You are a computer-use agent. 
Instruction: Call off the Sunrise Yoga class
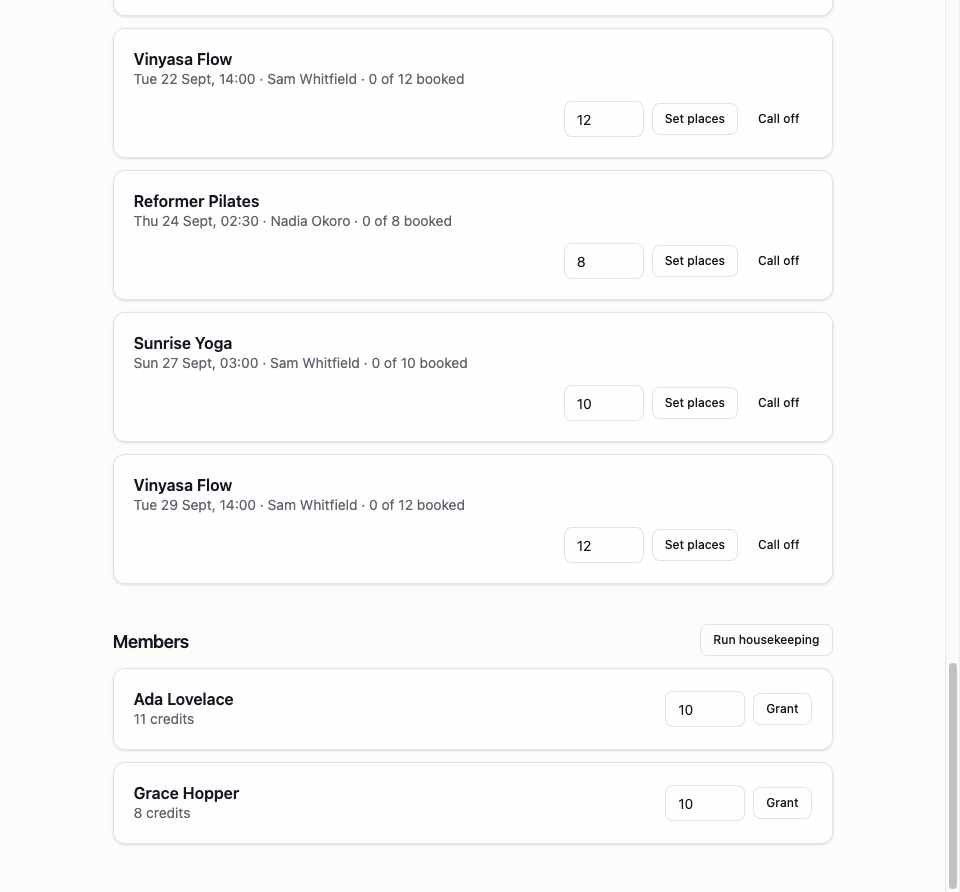[778, 403]
